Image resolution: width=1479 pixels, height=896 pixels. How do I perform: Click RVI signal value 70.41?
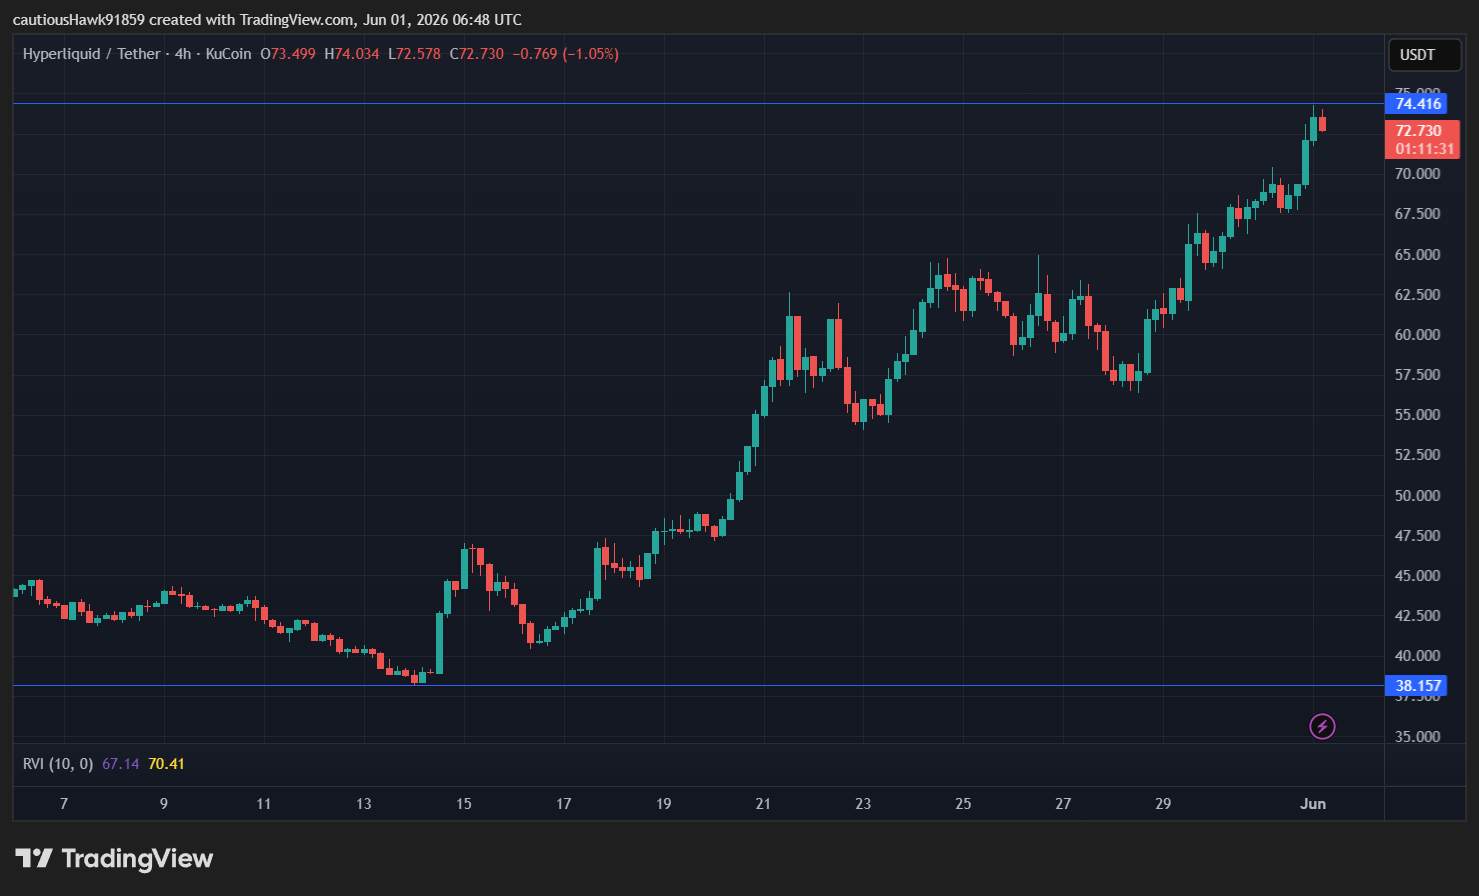166,764
